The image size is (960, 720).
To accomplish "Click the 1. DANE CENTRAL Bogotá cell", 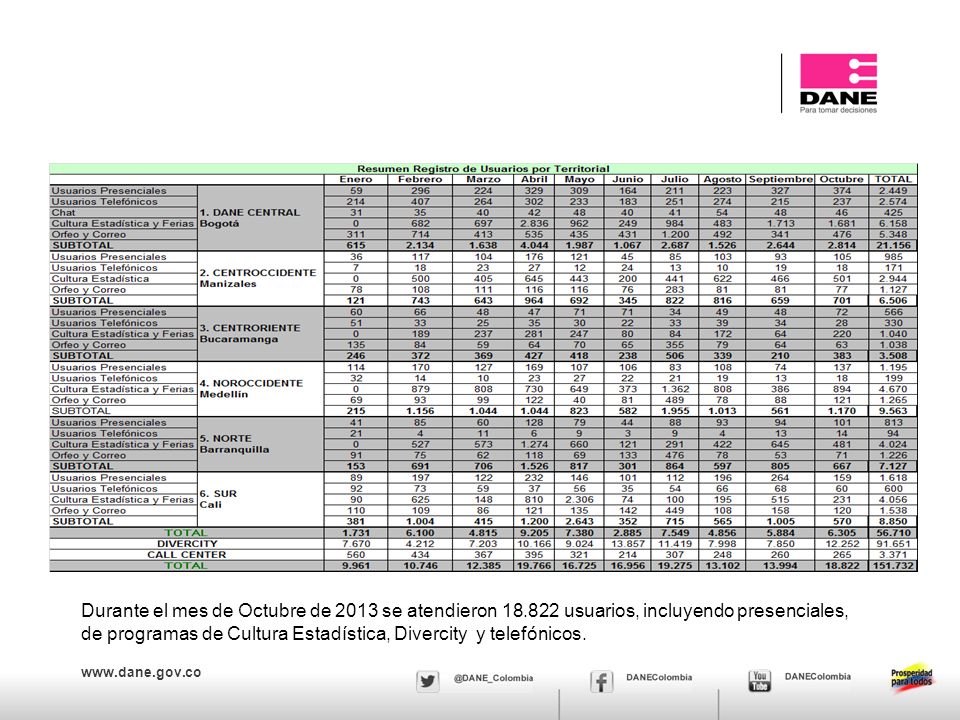I will pyautogui.click(x=260, y=218).
